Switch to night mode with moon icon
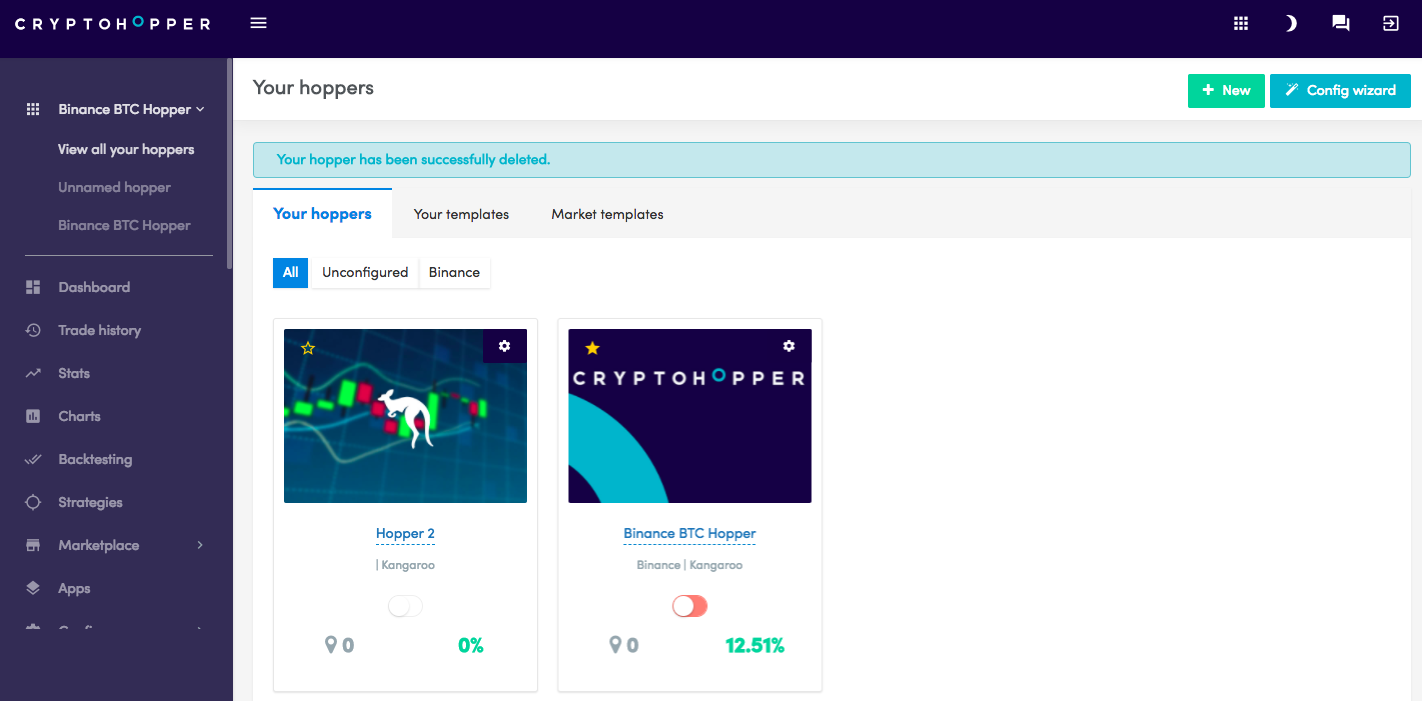Screen dimensions: 1422x701 tap(1291, 23)
